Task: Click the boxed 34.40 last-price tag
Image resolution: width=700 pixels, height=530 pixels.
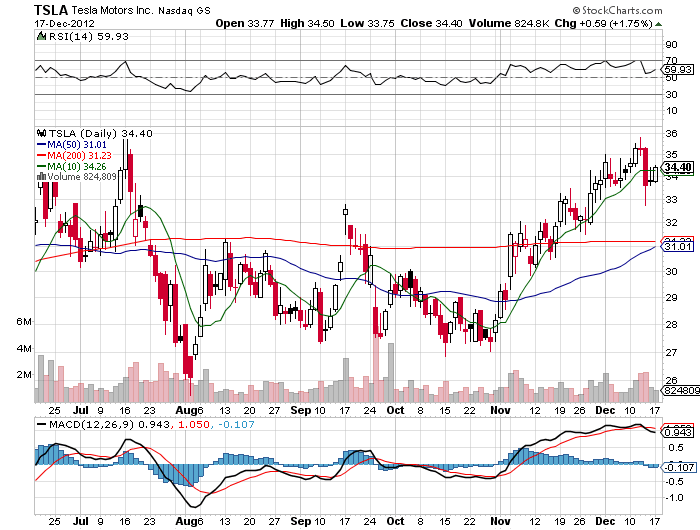Action: 678,167
